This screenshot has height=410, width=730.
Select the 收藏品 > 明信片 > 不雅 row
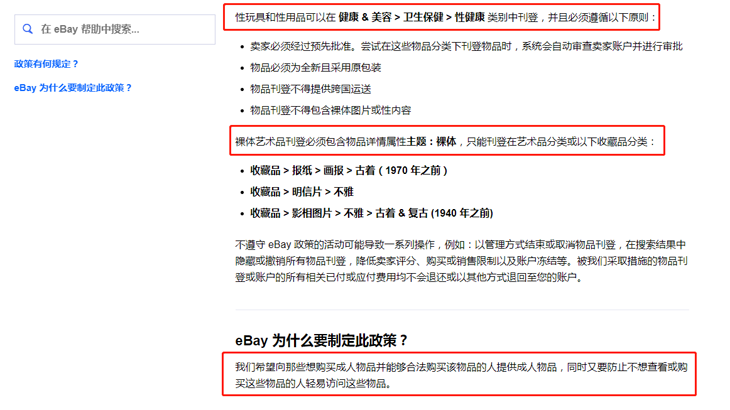pos(302,192)
